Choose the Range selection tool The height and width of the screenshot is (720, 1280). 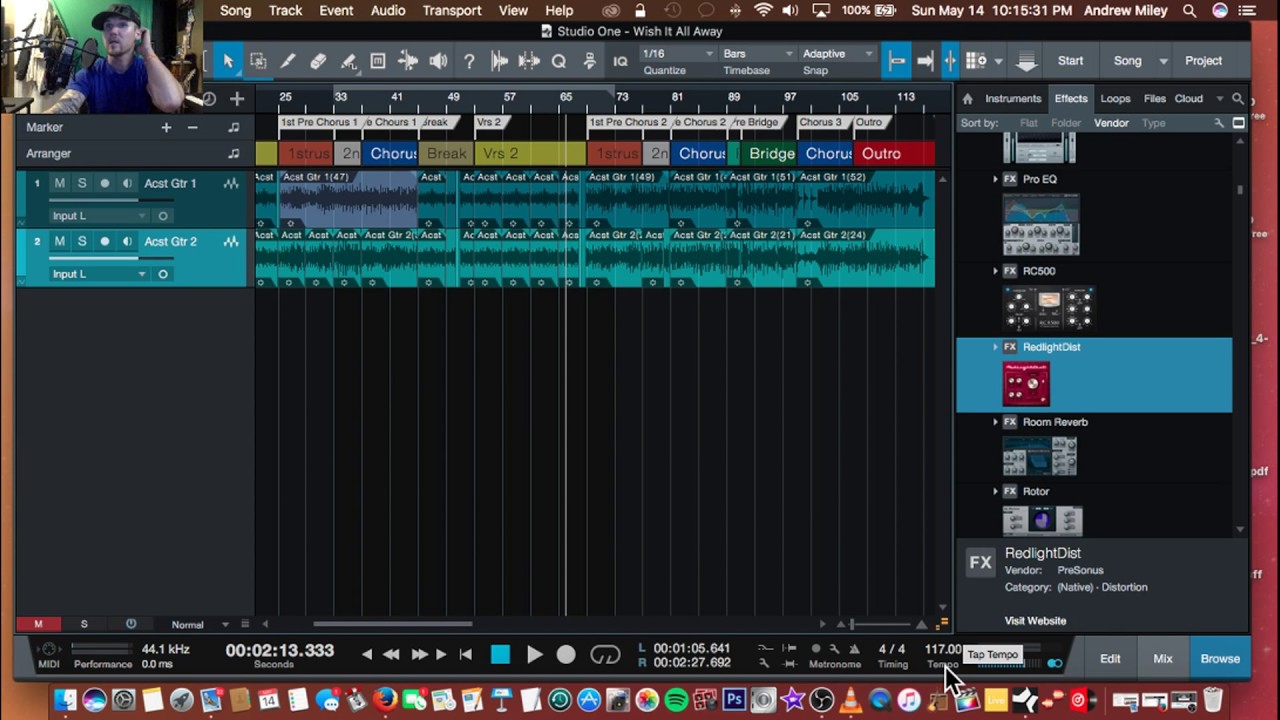coord(258,61)
